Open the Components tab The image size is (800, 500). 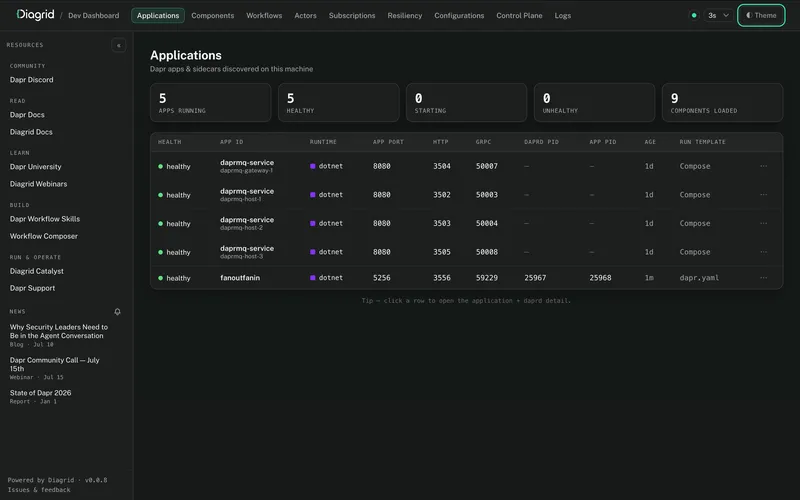213,15
